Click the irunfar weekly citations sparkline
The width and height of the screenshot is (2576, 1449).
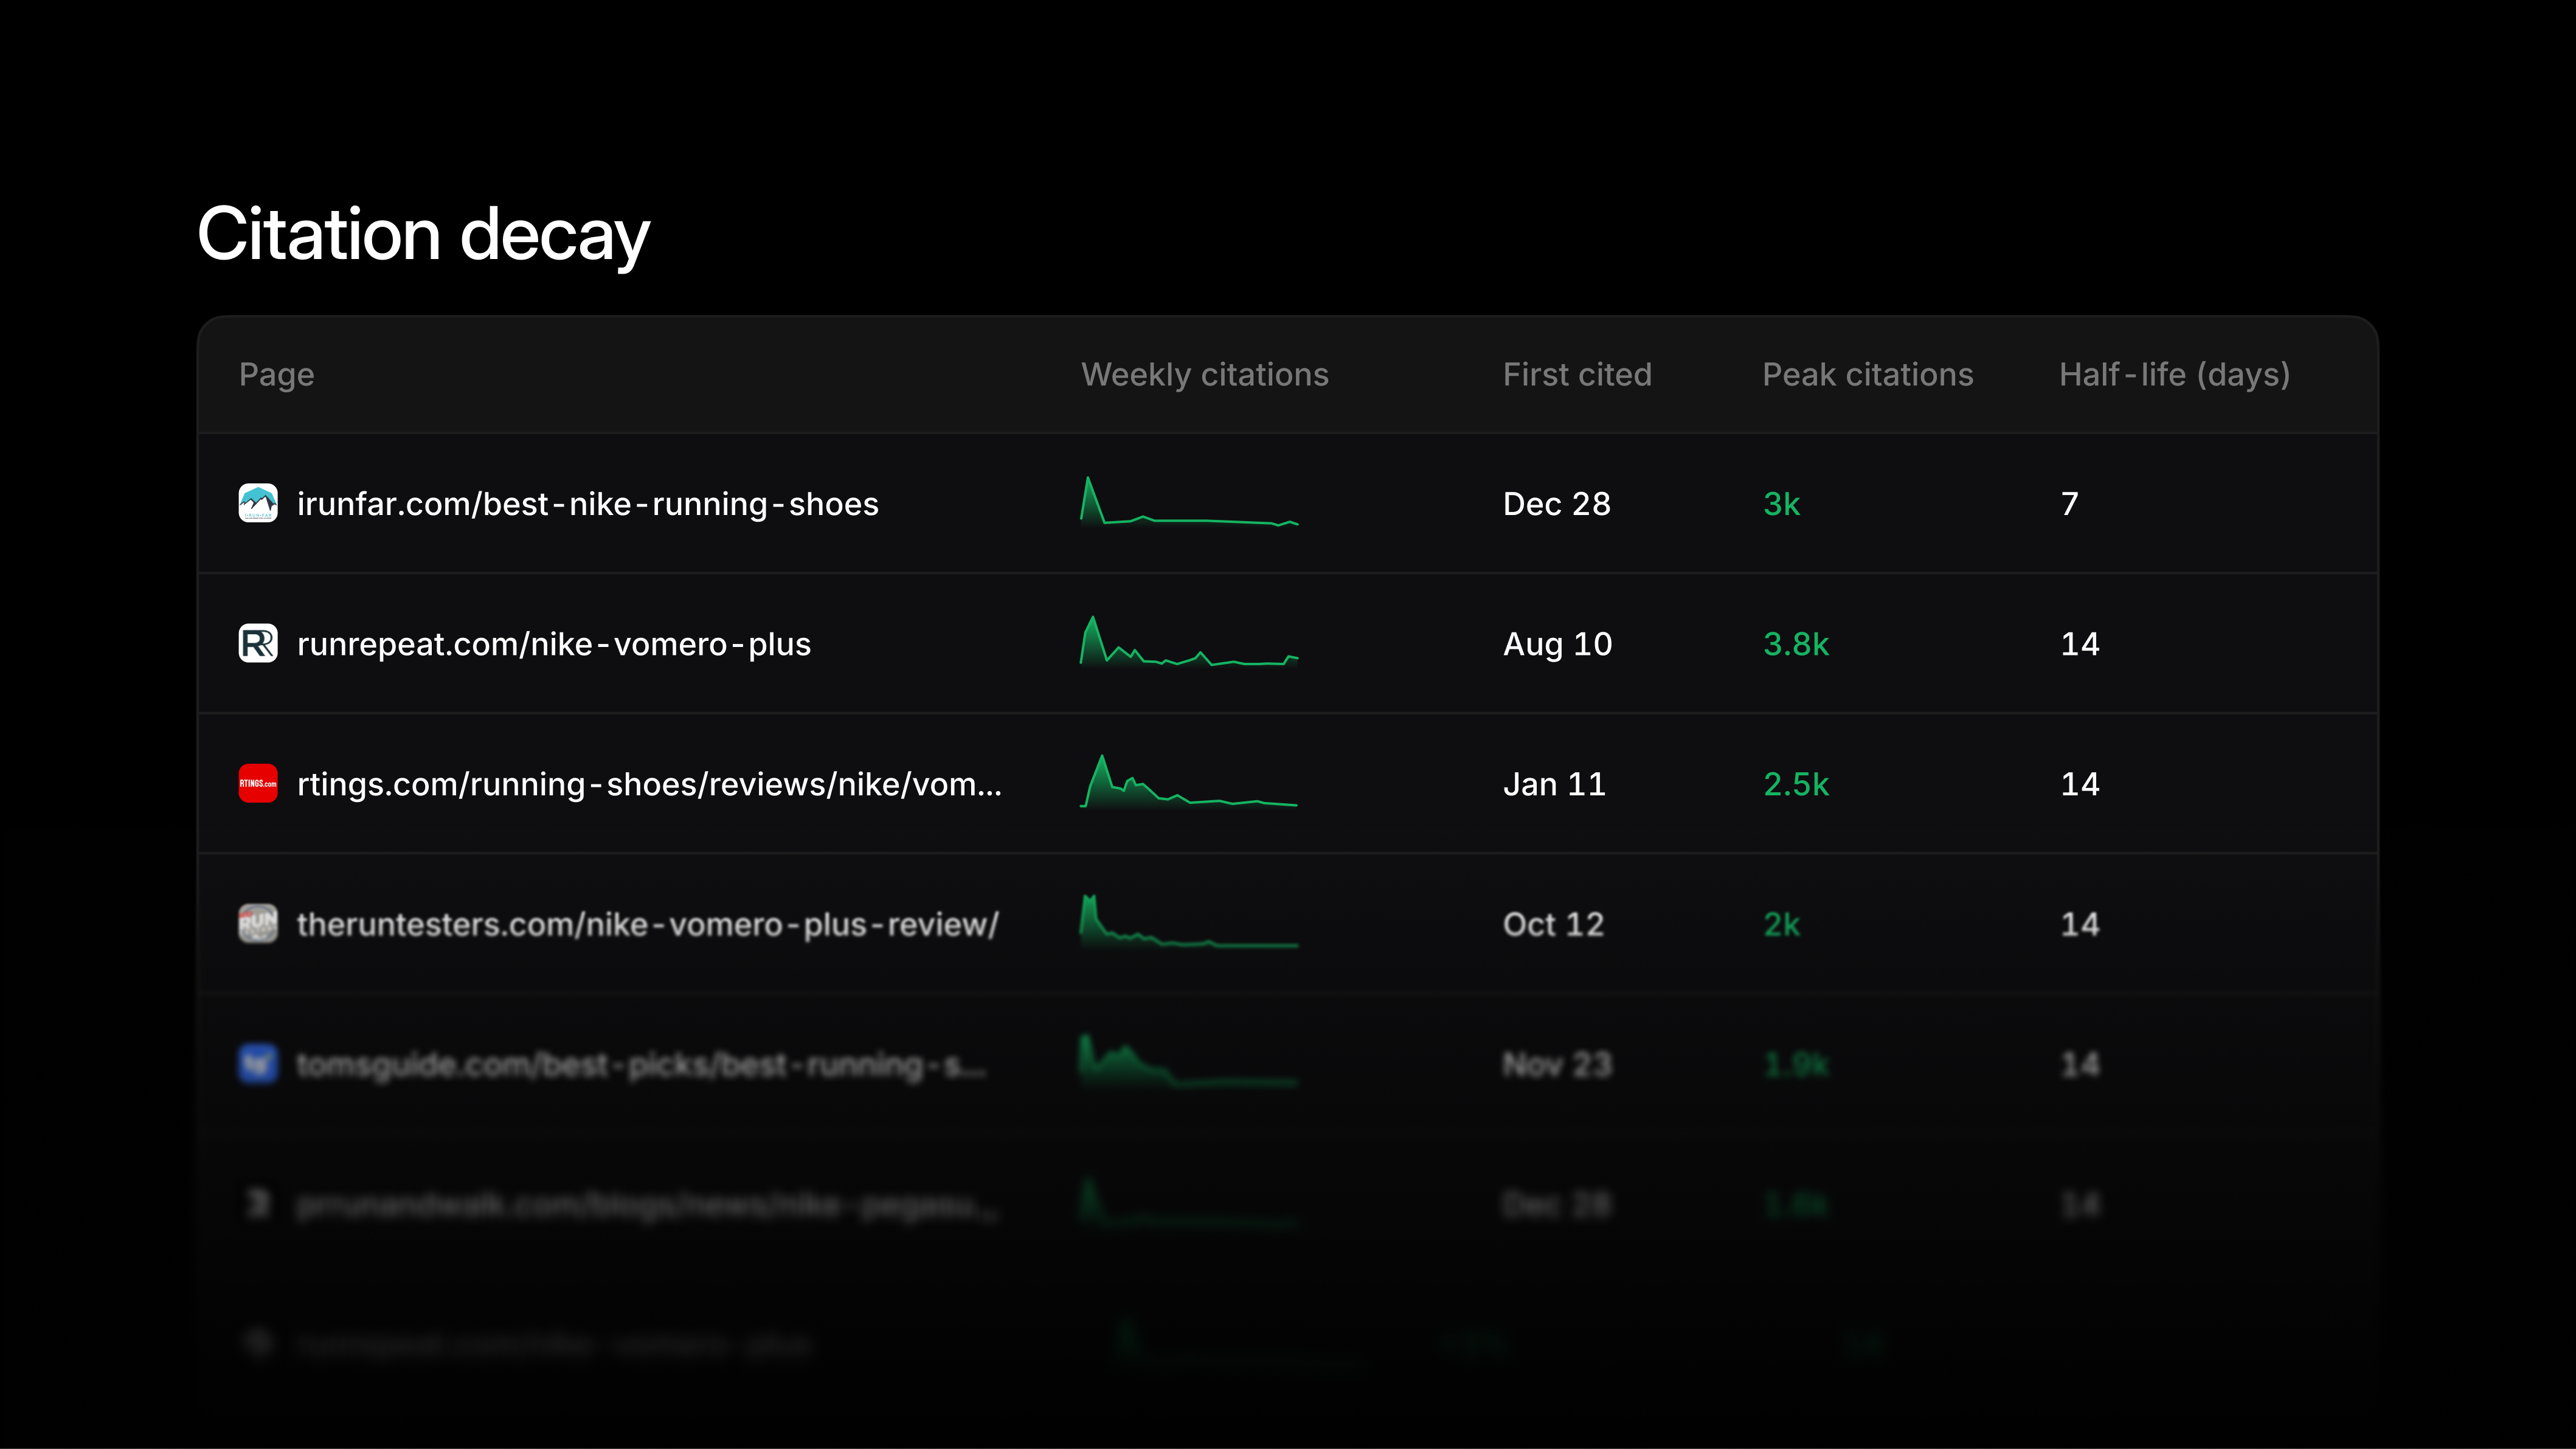pyautogui.click(x=1189, y=501)
